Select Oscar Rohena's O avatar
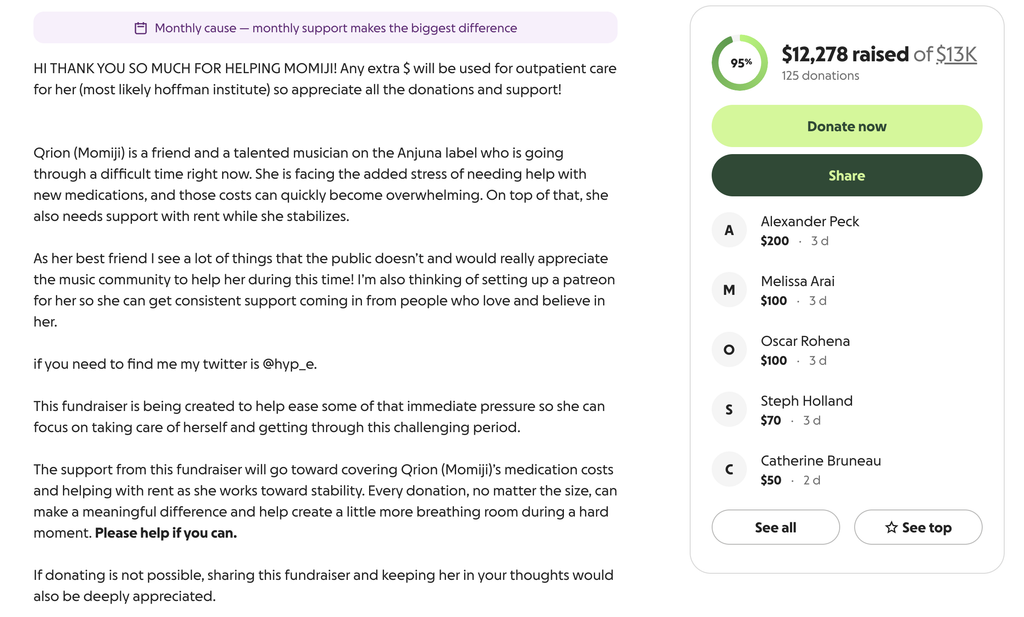The image size is (1024, 617). 729,350
